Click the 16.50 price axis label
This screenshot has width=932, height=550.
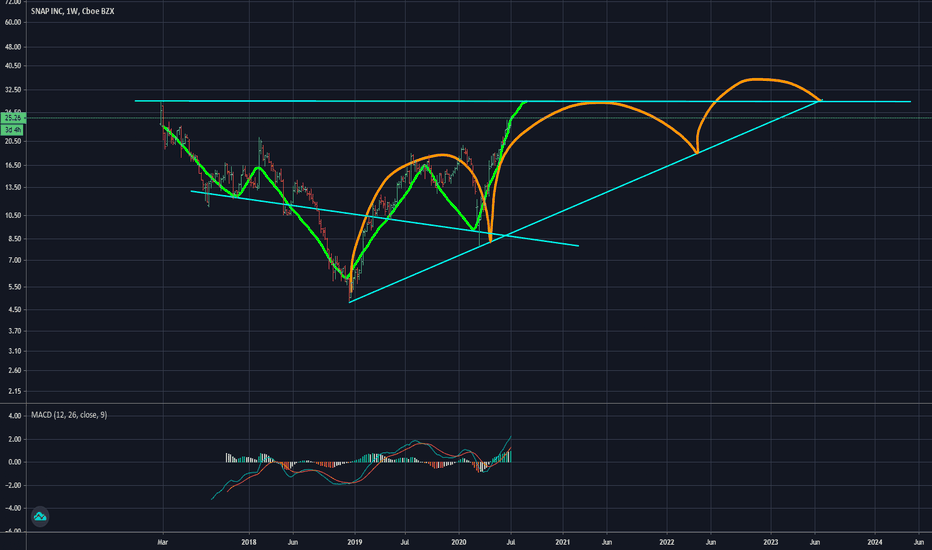12,165
